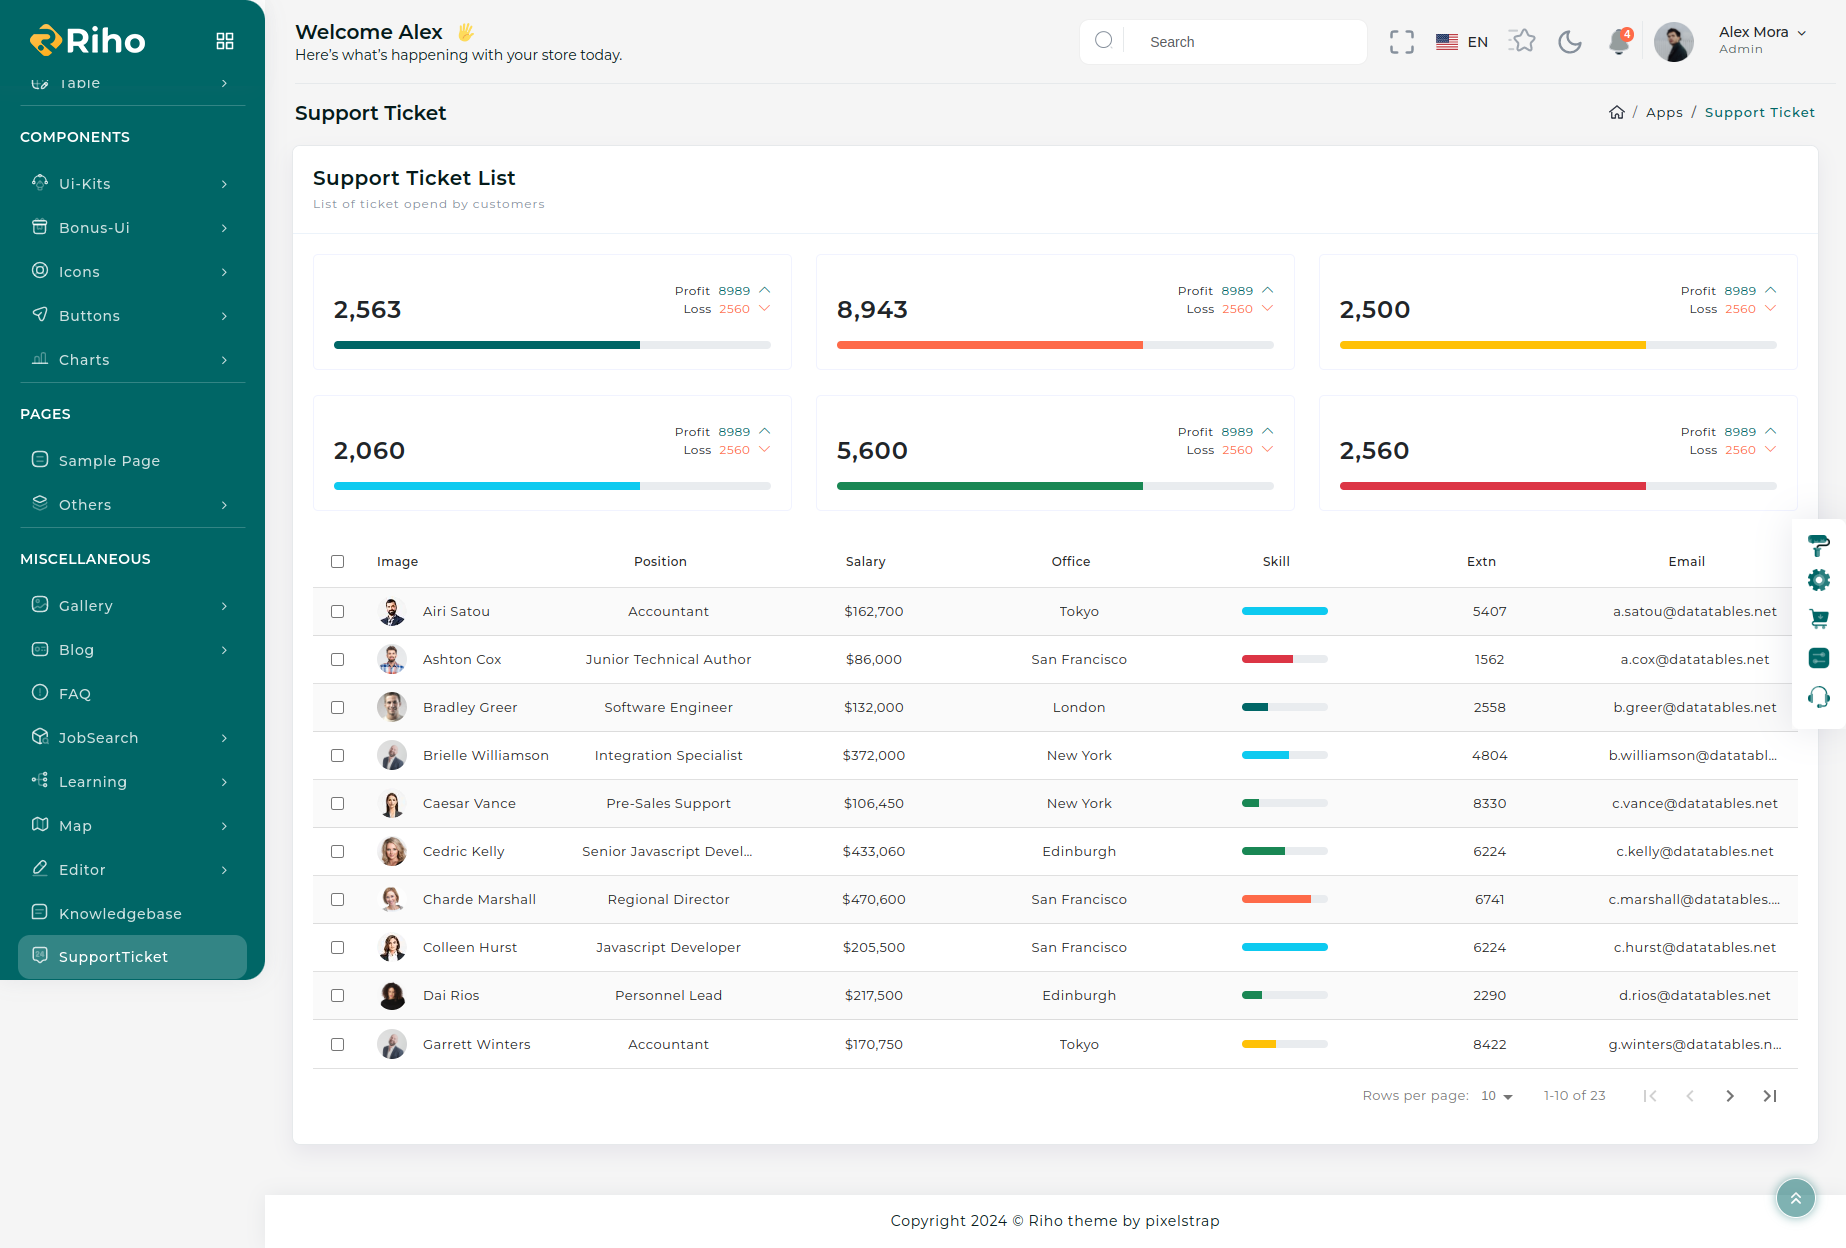Open the shopping cart quick-access icon

coord(1819,619)
